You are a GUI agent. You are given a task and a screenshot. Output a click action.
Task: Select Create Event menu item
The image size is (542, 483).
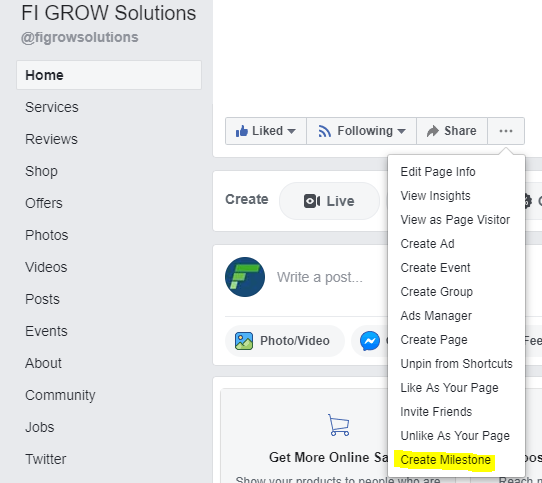click(435, 268)
